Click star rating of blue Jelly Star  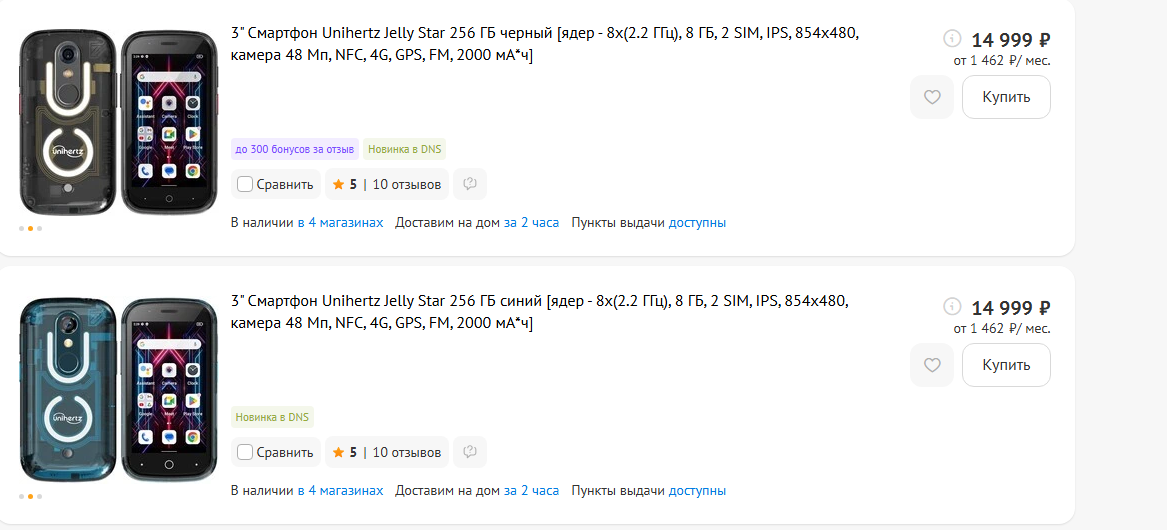point(387,452)
